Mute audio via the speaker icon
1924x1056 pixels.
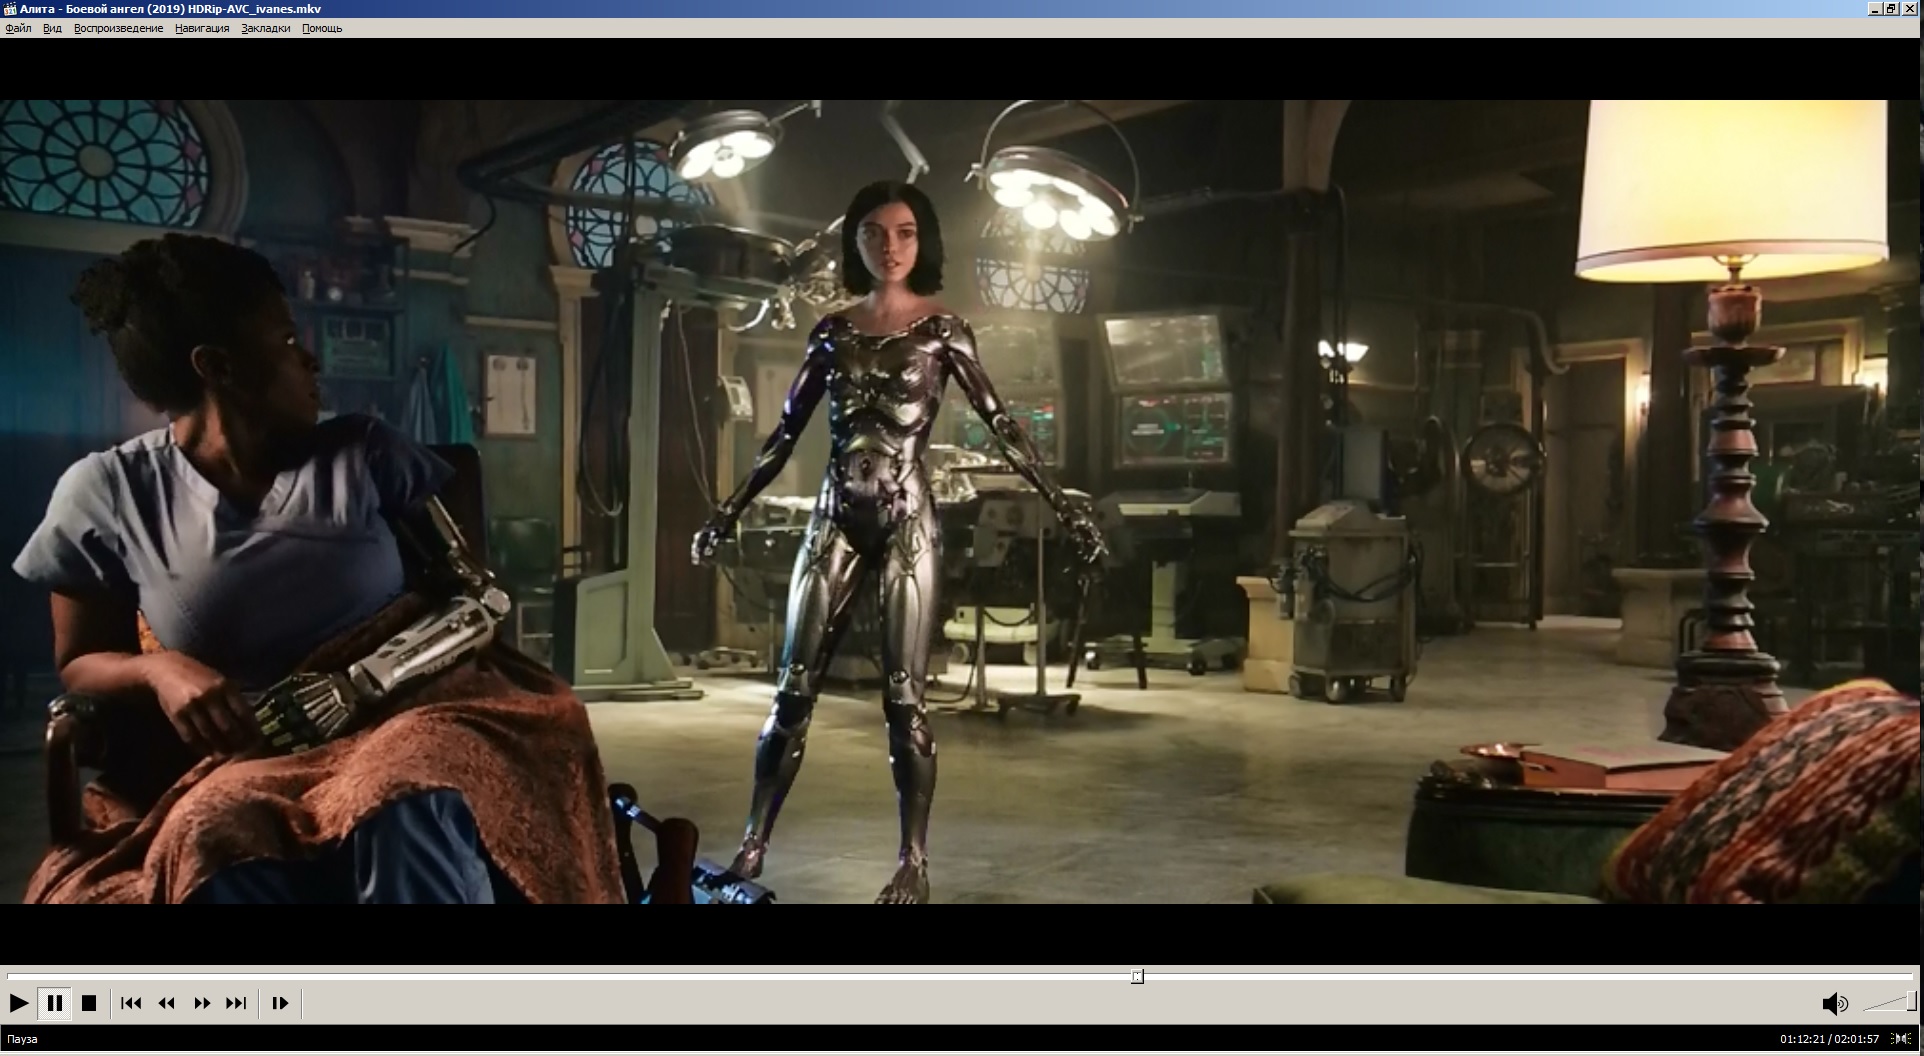1835,1004
